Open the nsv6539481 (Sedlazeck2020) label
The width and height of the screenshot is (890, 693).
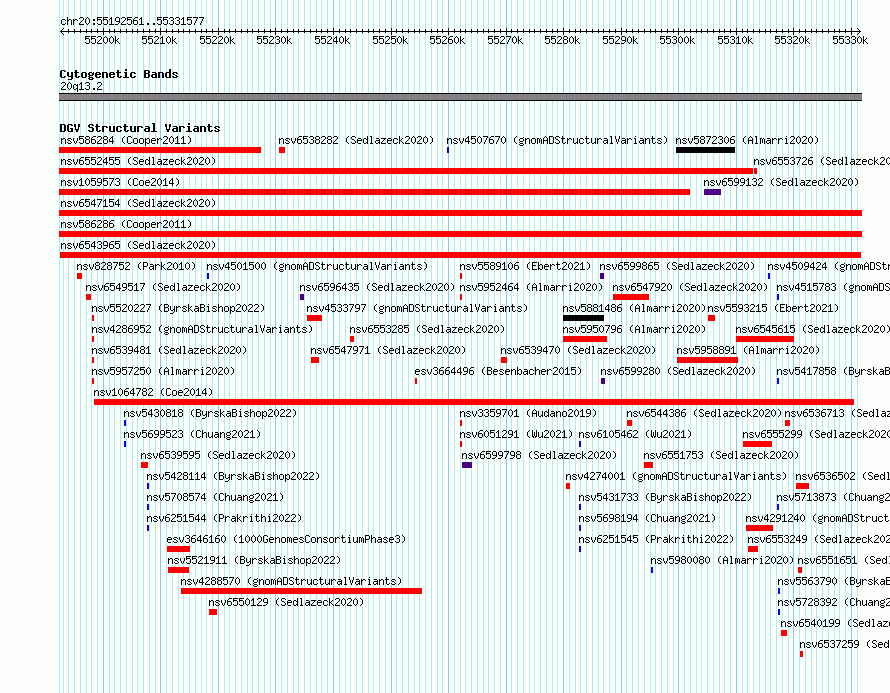point(169,350)
